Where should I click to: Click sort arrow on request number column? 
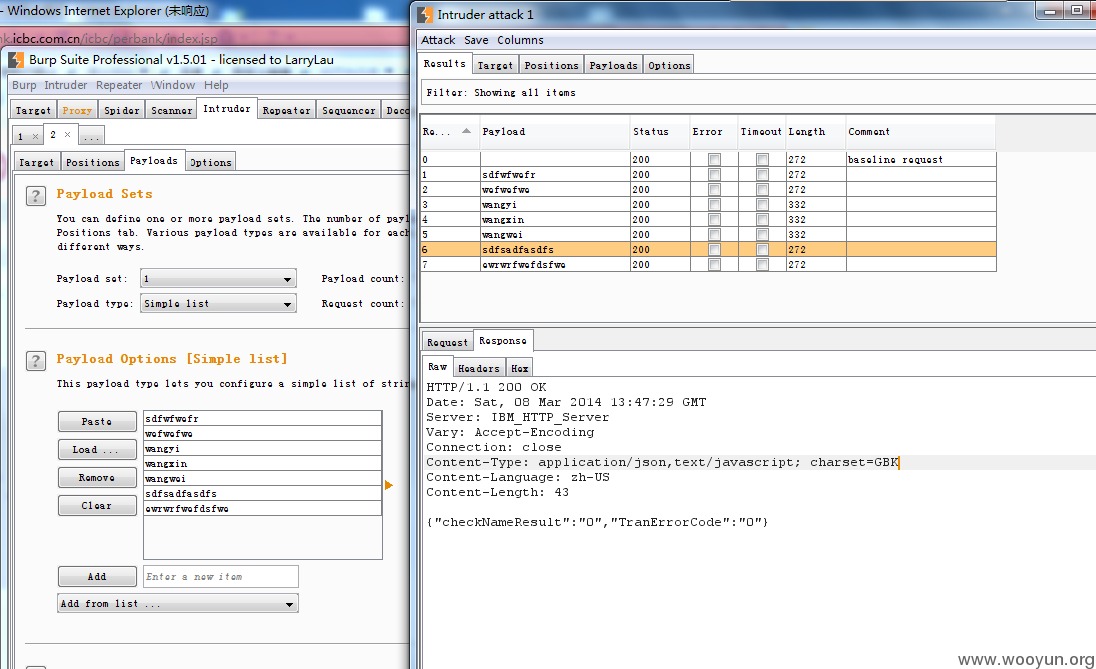click(466, 131)
